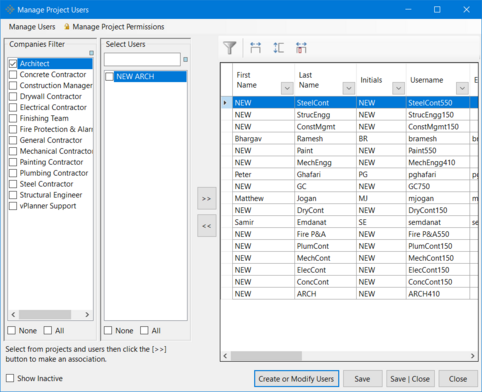Click the ConstMgmt last name cell
The image size is (482, 392).
(x=325, y=127)
